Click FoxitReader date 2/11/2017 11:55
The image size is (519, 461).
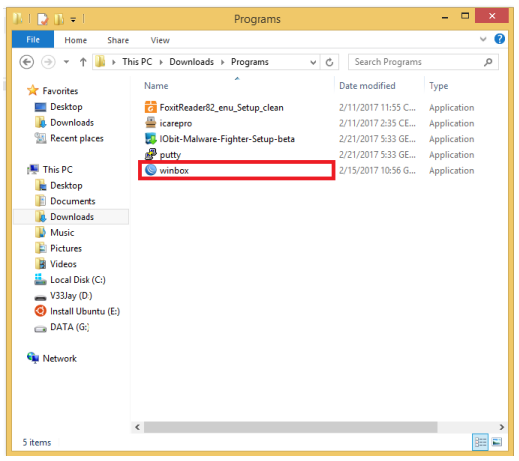click(377, 107)
